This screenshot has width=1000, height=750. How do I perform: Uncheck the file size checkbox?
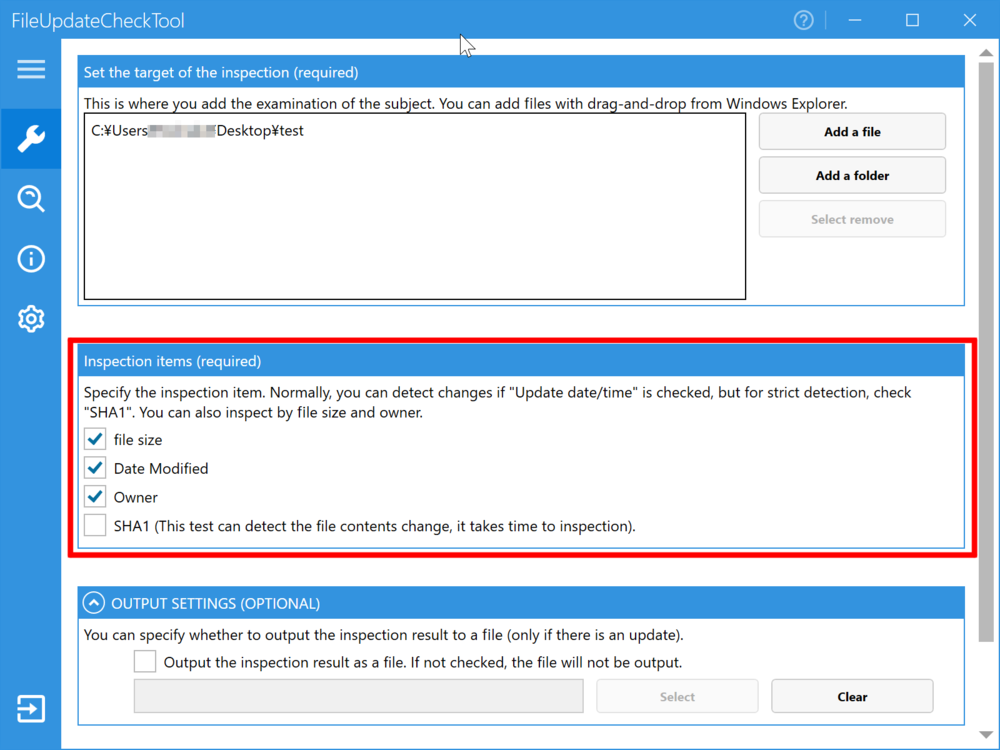[96, 440]
